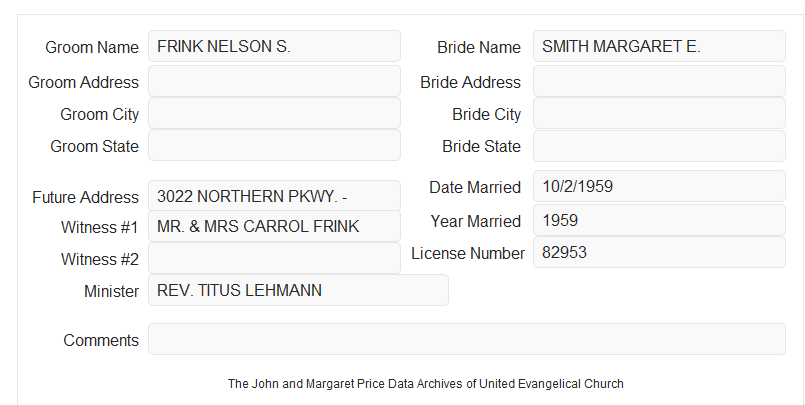Focus the Year Married input box
The width and height of the screenshot is (805, 405).
[x=659, y=220]
